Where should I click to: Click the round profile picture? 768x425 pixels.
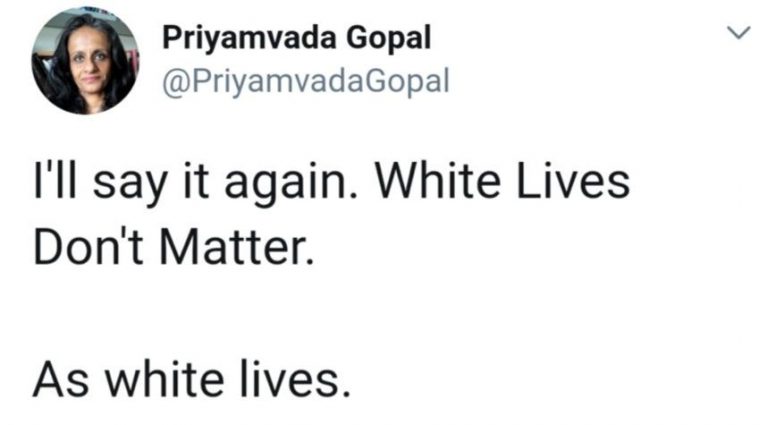click(x=84, y=61)
